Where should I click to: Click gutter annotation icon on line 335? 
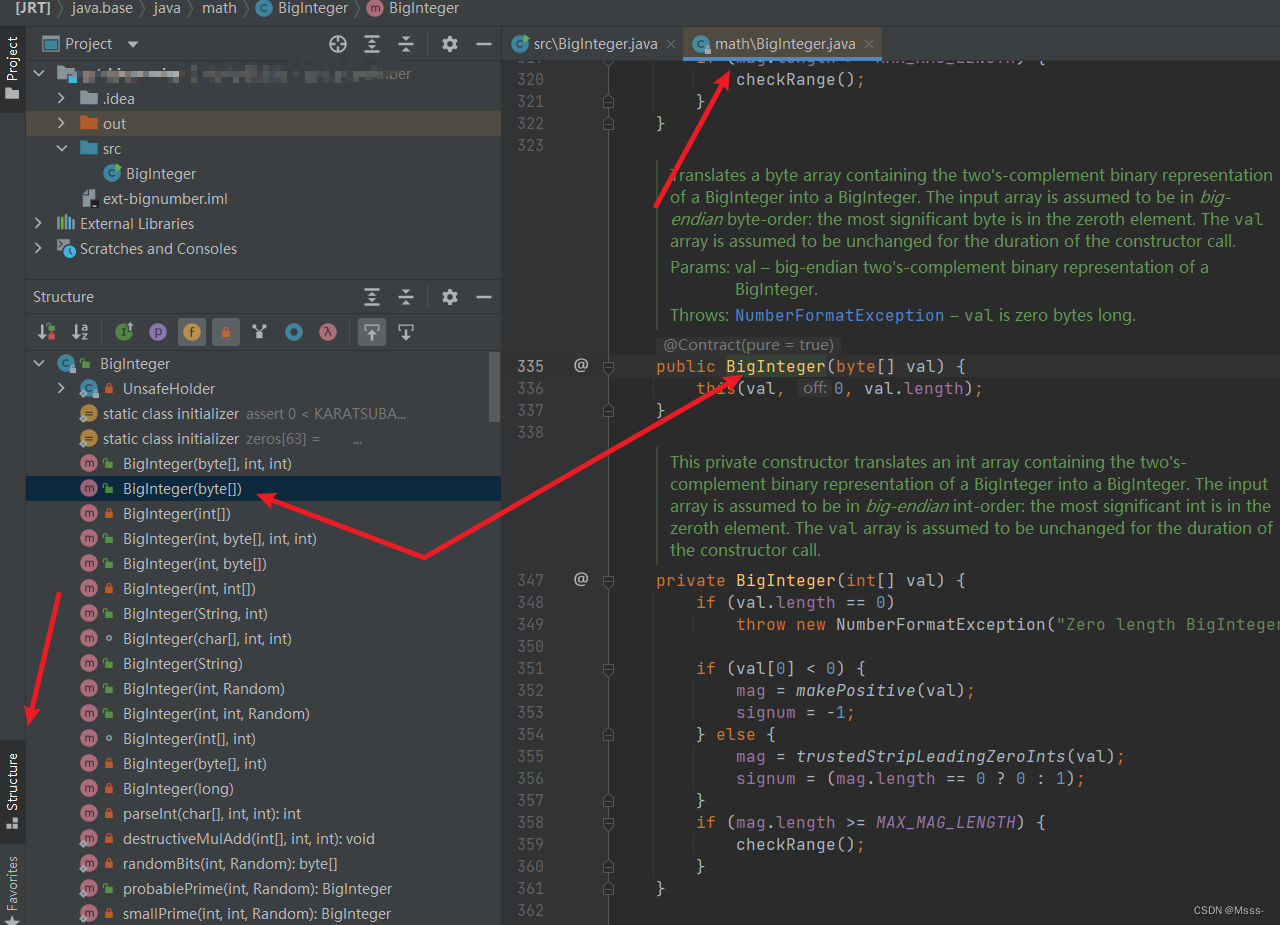point(581,366)
